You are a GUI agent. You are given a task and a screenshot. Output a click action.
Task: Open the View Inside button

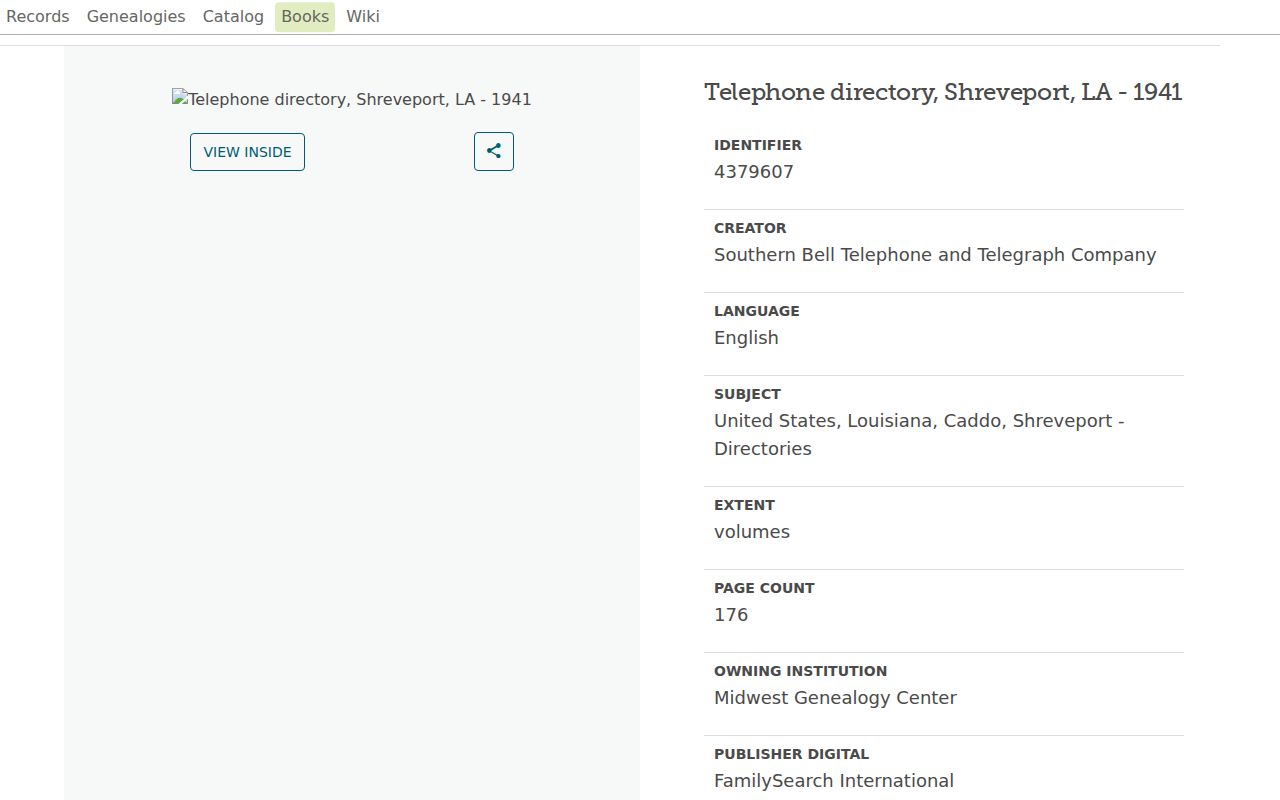coord(247,152)
